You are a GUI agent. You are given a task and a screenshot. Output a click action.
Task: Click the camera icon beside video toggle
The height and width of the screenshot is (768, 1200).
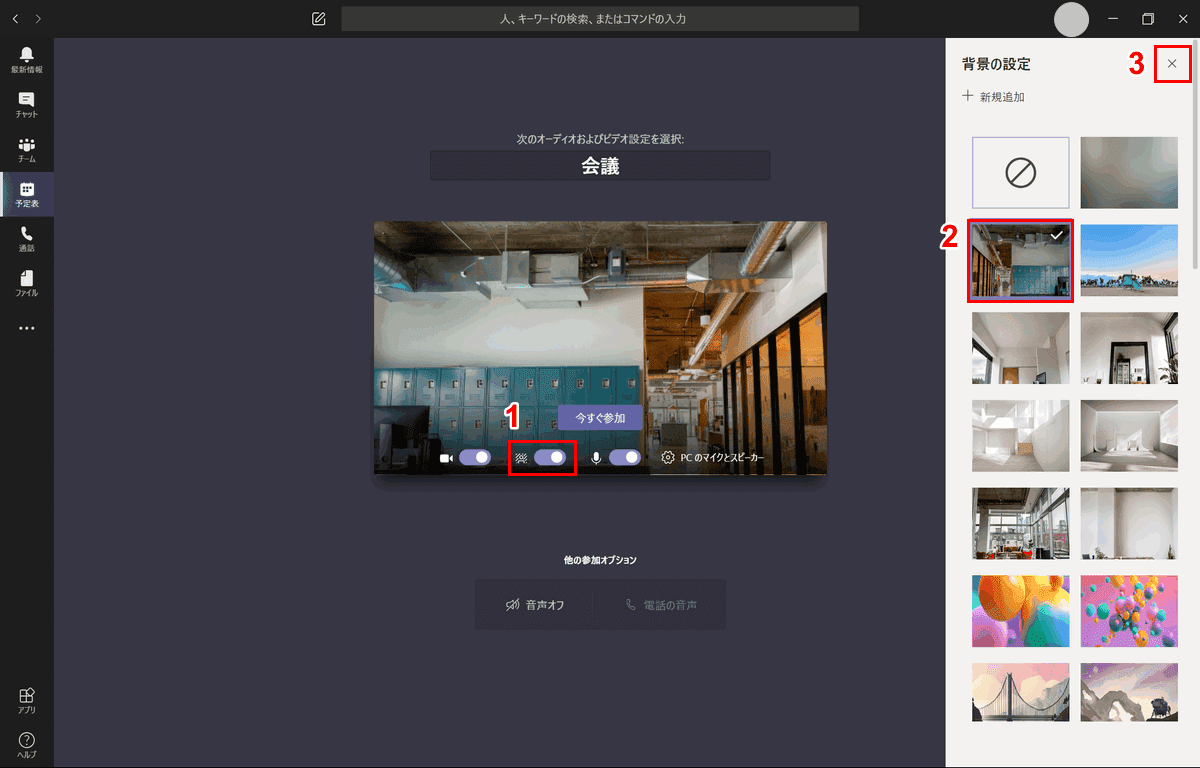446,458
